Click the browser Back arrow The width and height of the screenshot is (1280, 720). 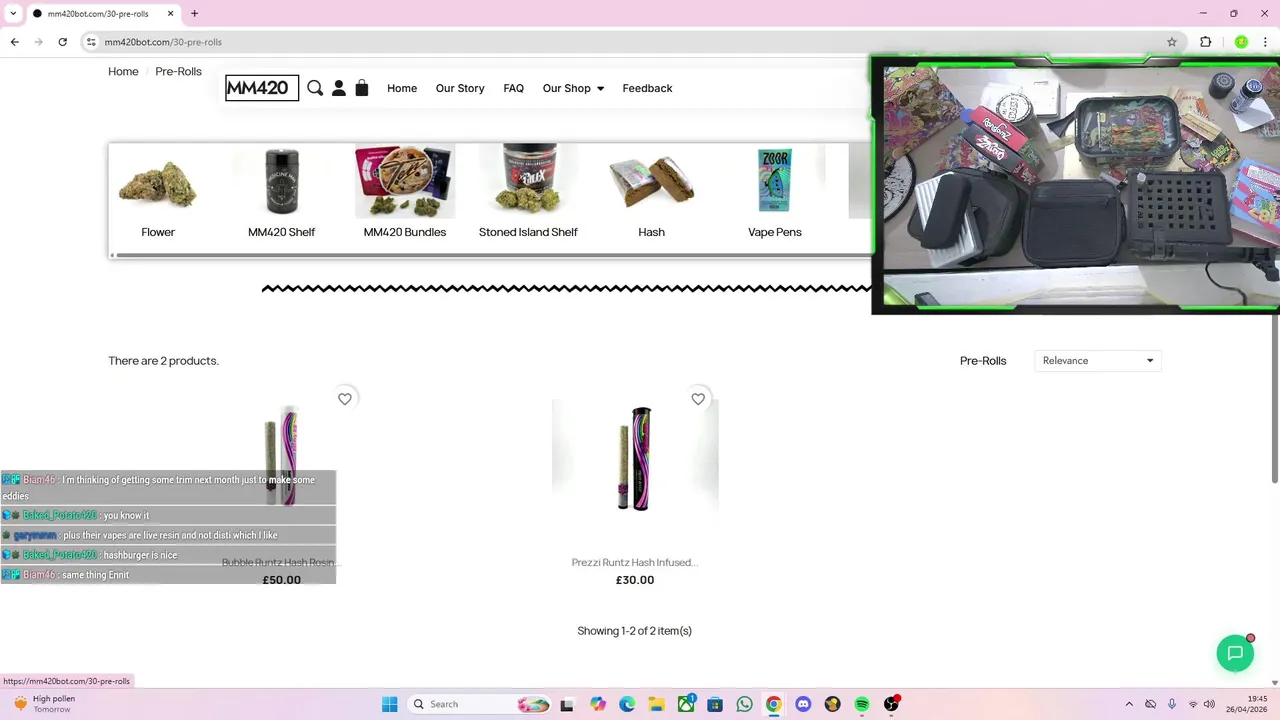[x=14, y=42]
